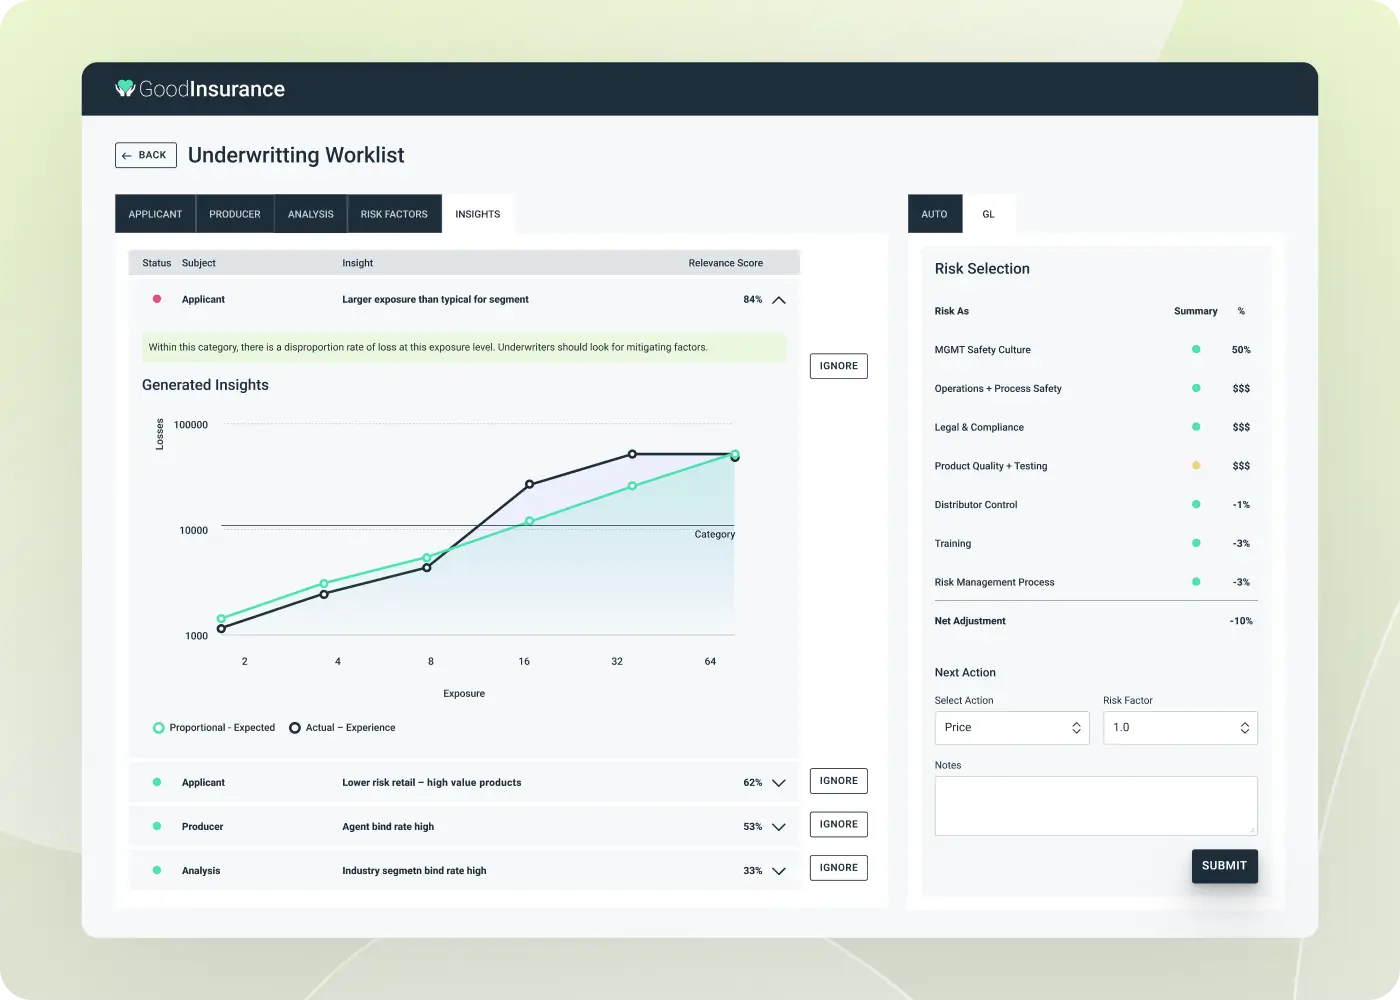
Task: Click the green status dot for Producer
Action: 157,826
